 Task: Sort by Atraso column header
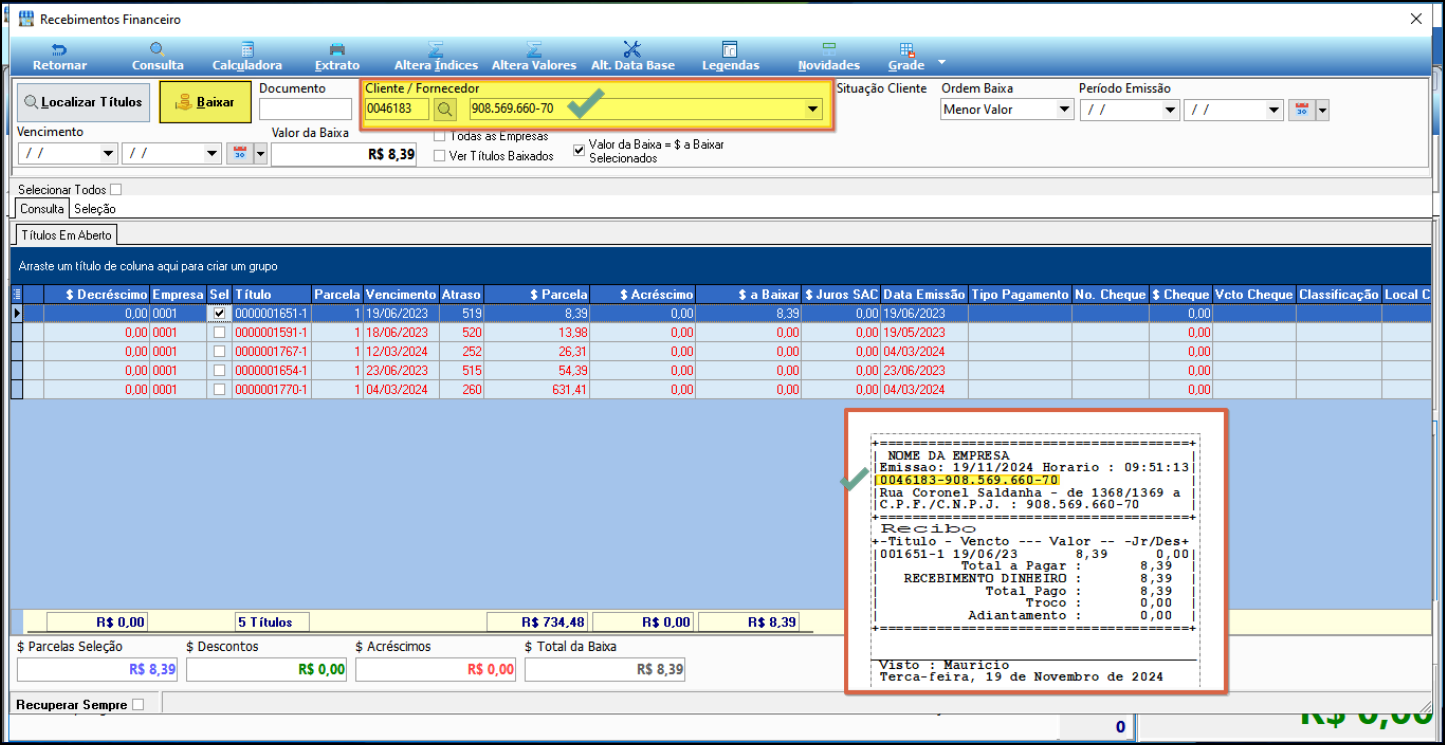461,295
